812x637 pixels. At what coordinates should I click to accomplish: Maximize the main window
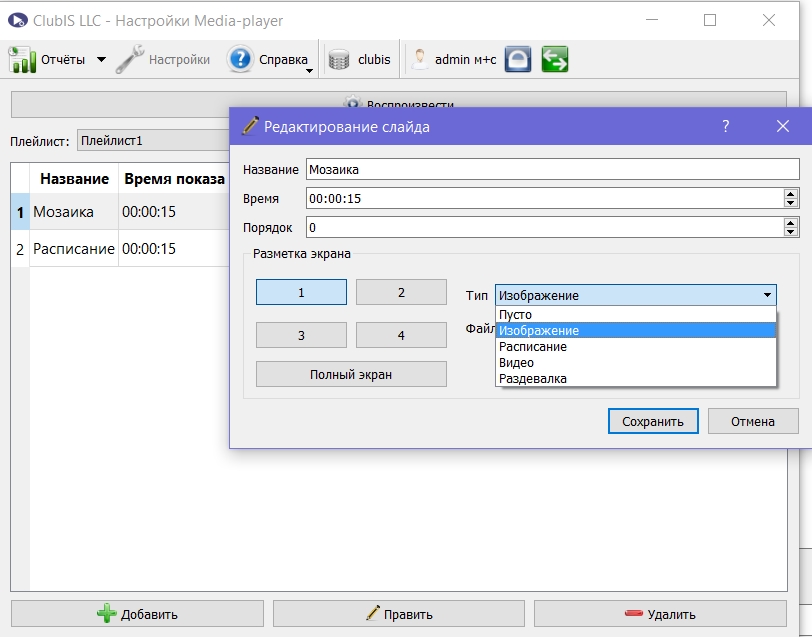click(710, 20)
